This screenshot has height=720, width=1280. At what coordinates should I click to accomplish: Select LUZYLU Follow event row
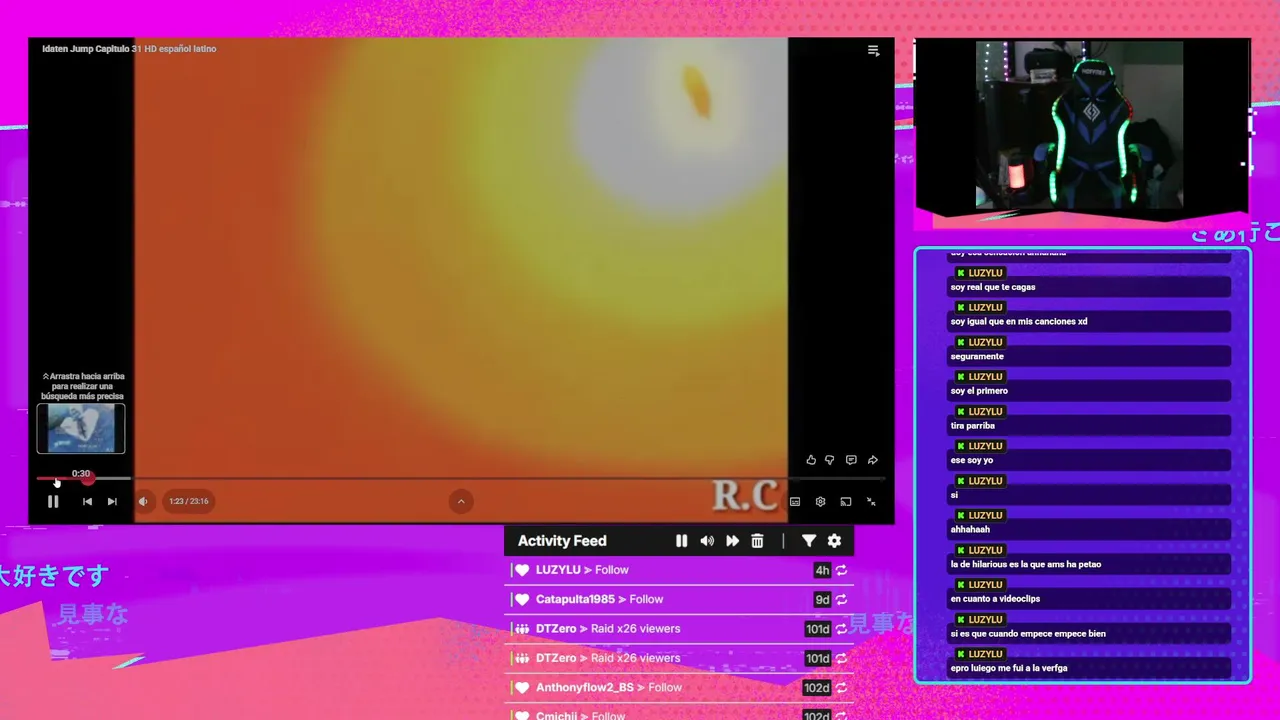[680, 570]
